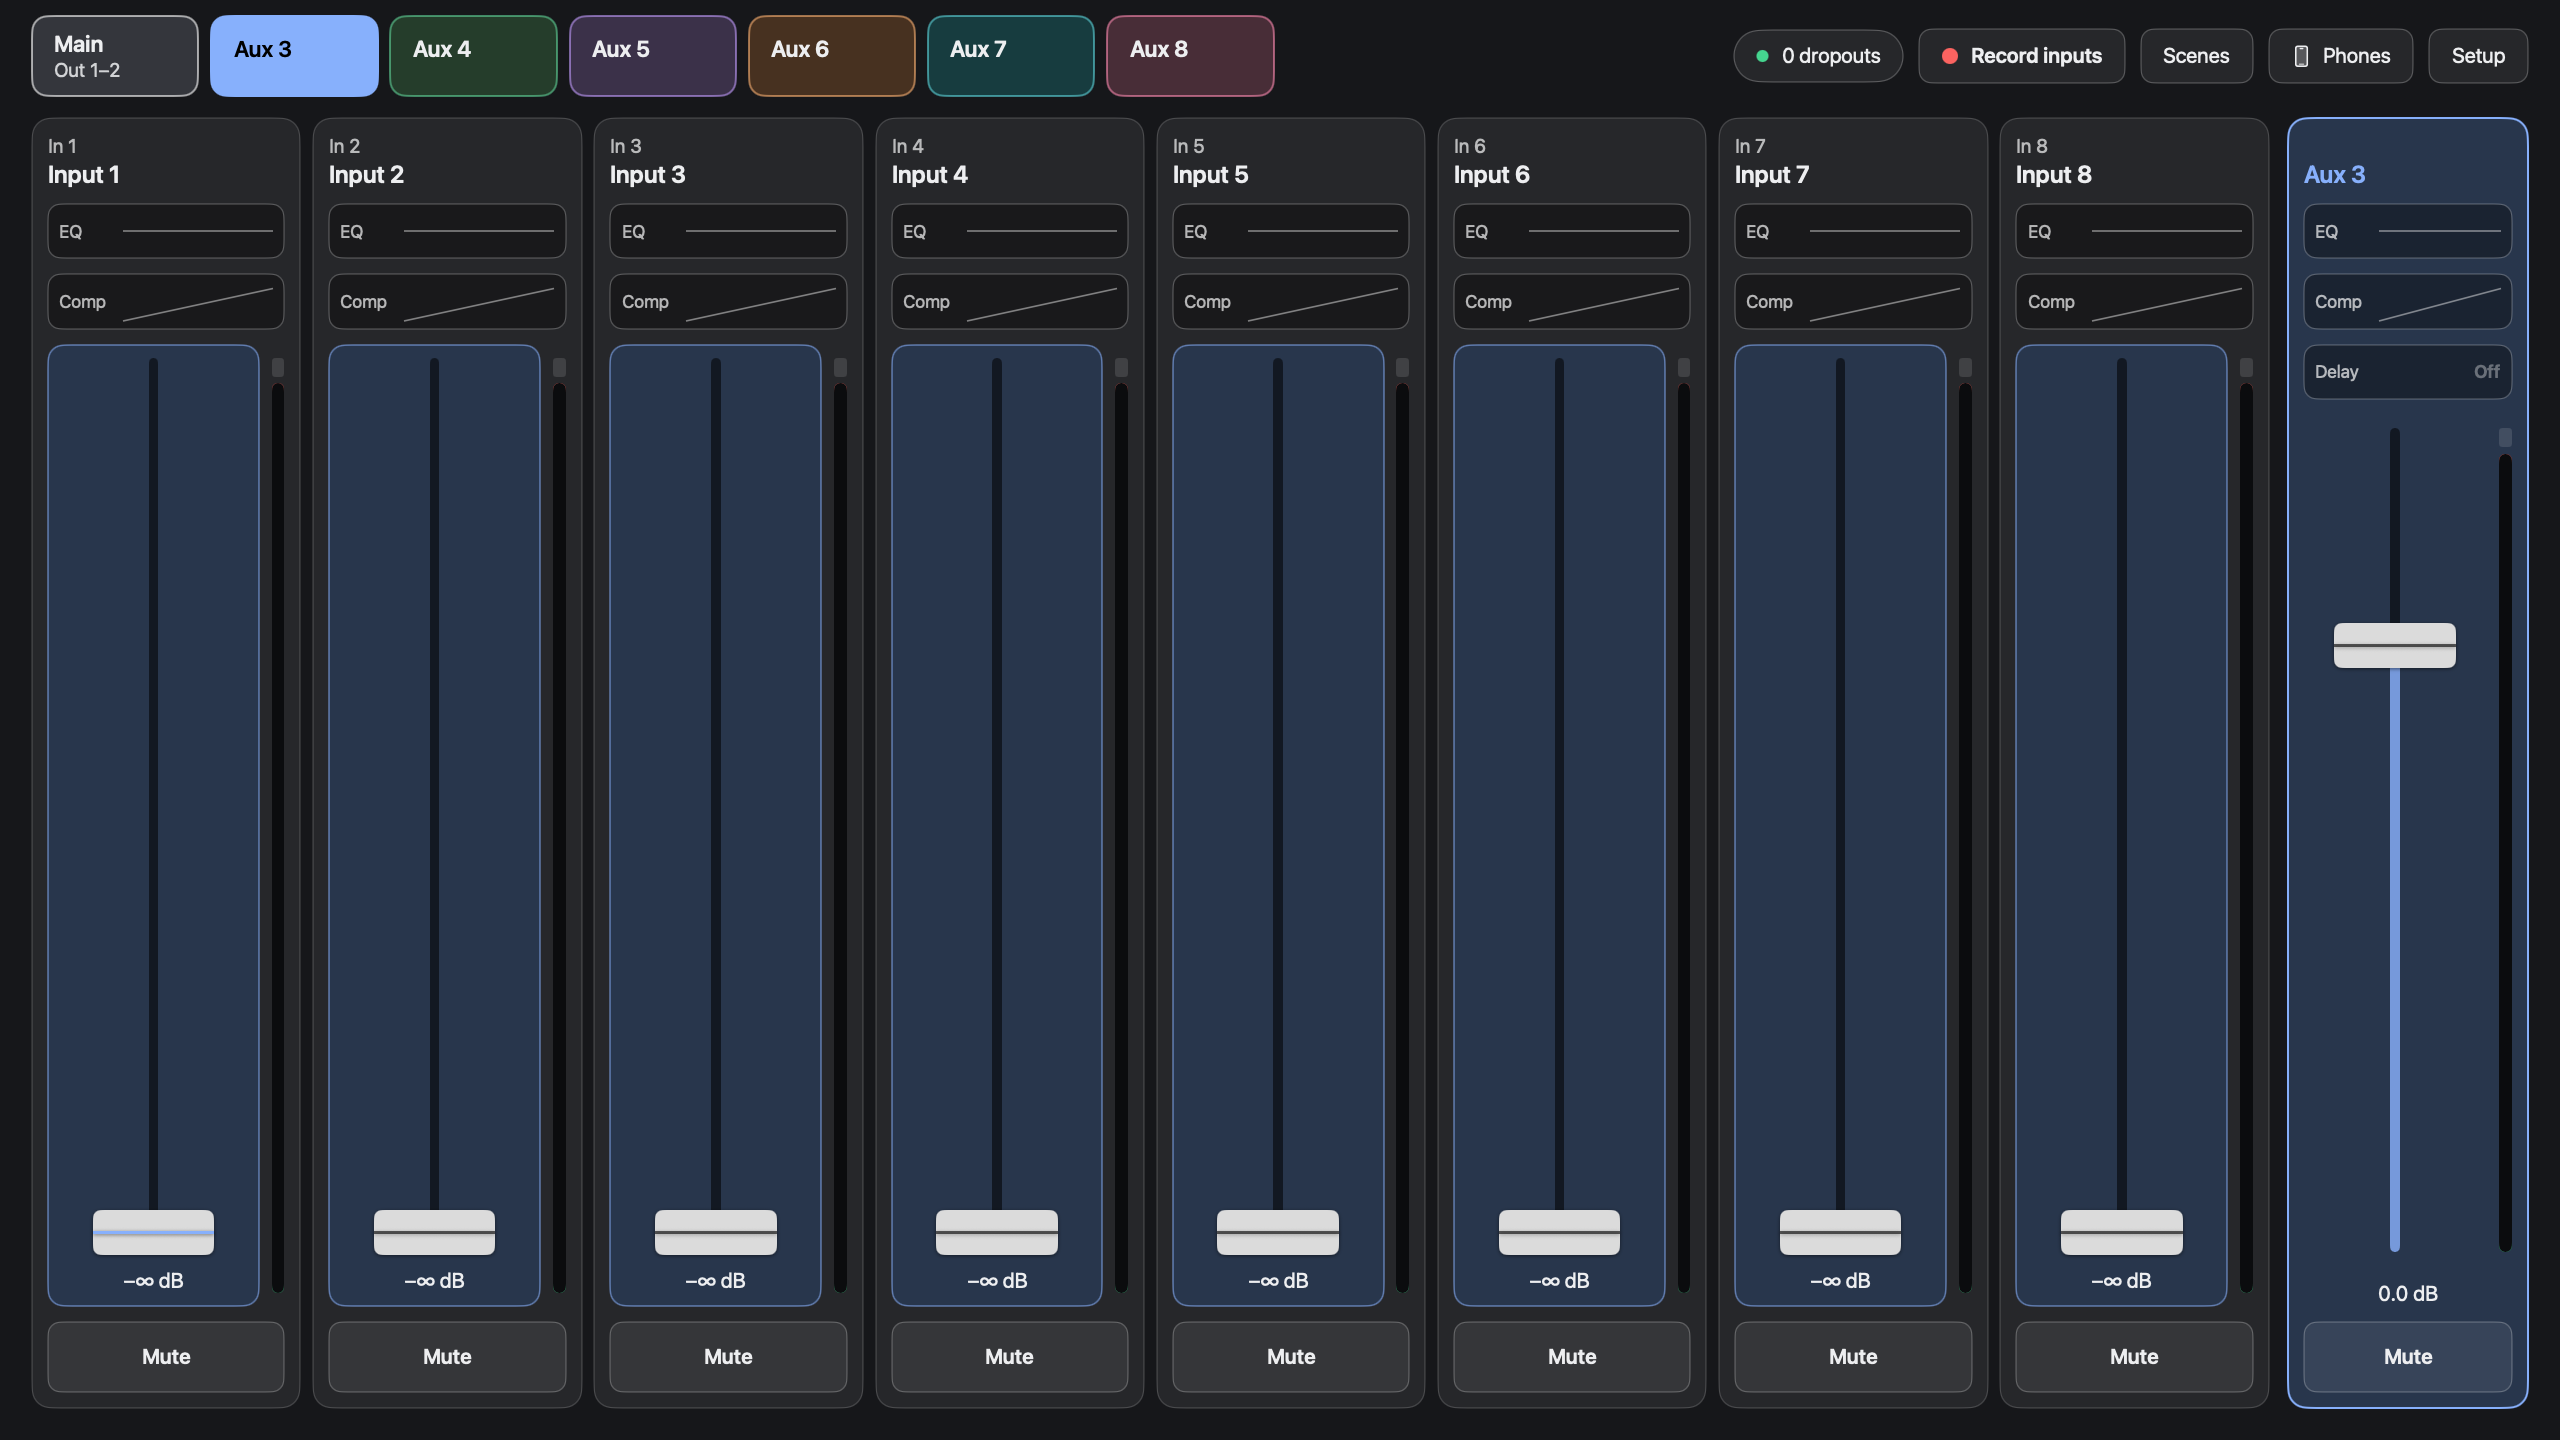Mute Input 3 channel
Image resolution: width=2560 pixels, height=1440 pixels.
point(728,1356)
